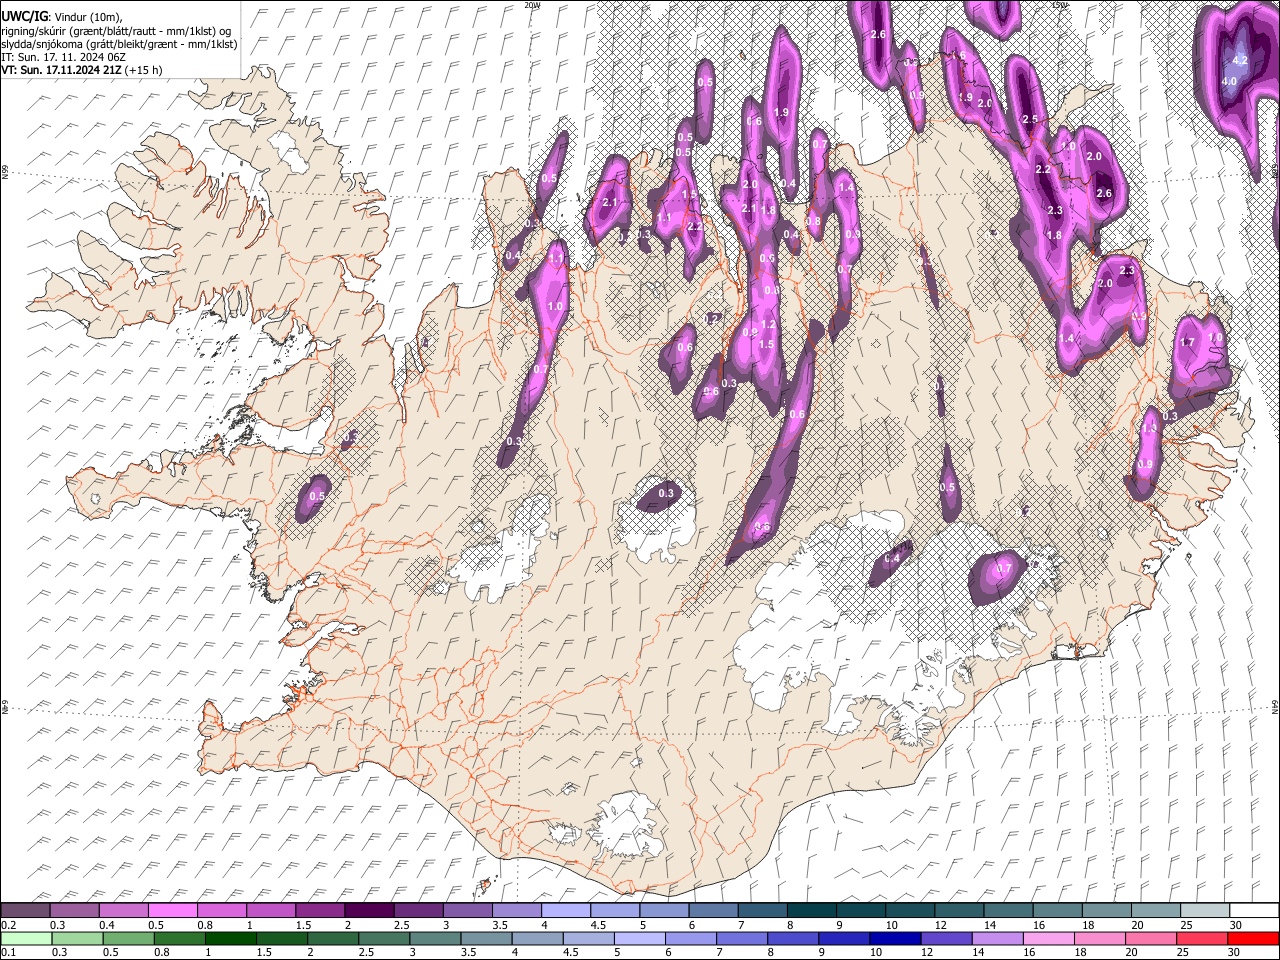This screenshot has height=960, width=1280.
Task: Click the white swatch labeled 30
Action: (1254, 910)
